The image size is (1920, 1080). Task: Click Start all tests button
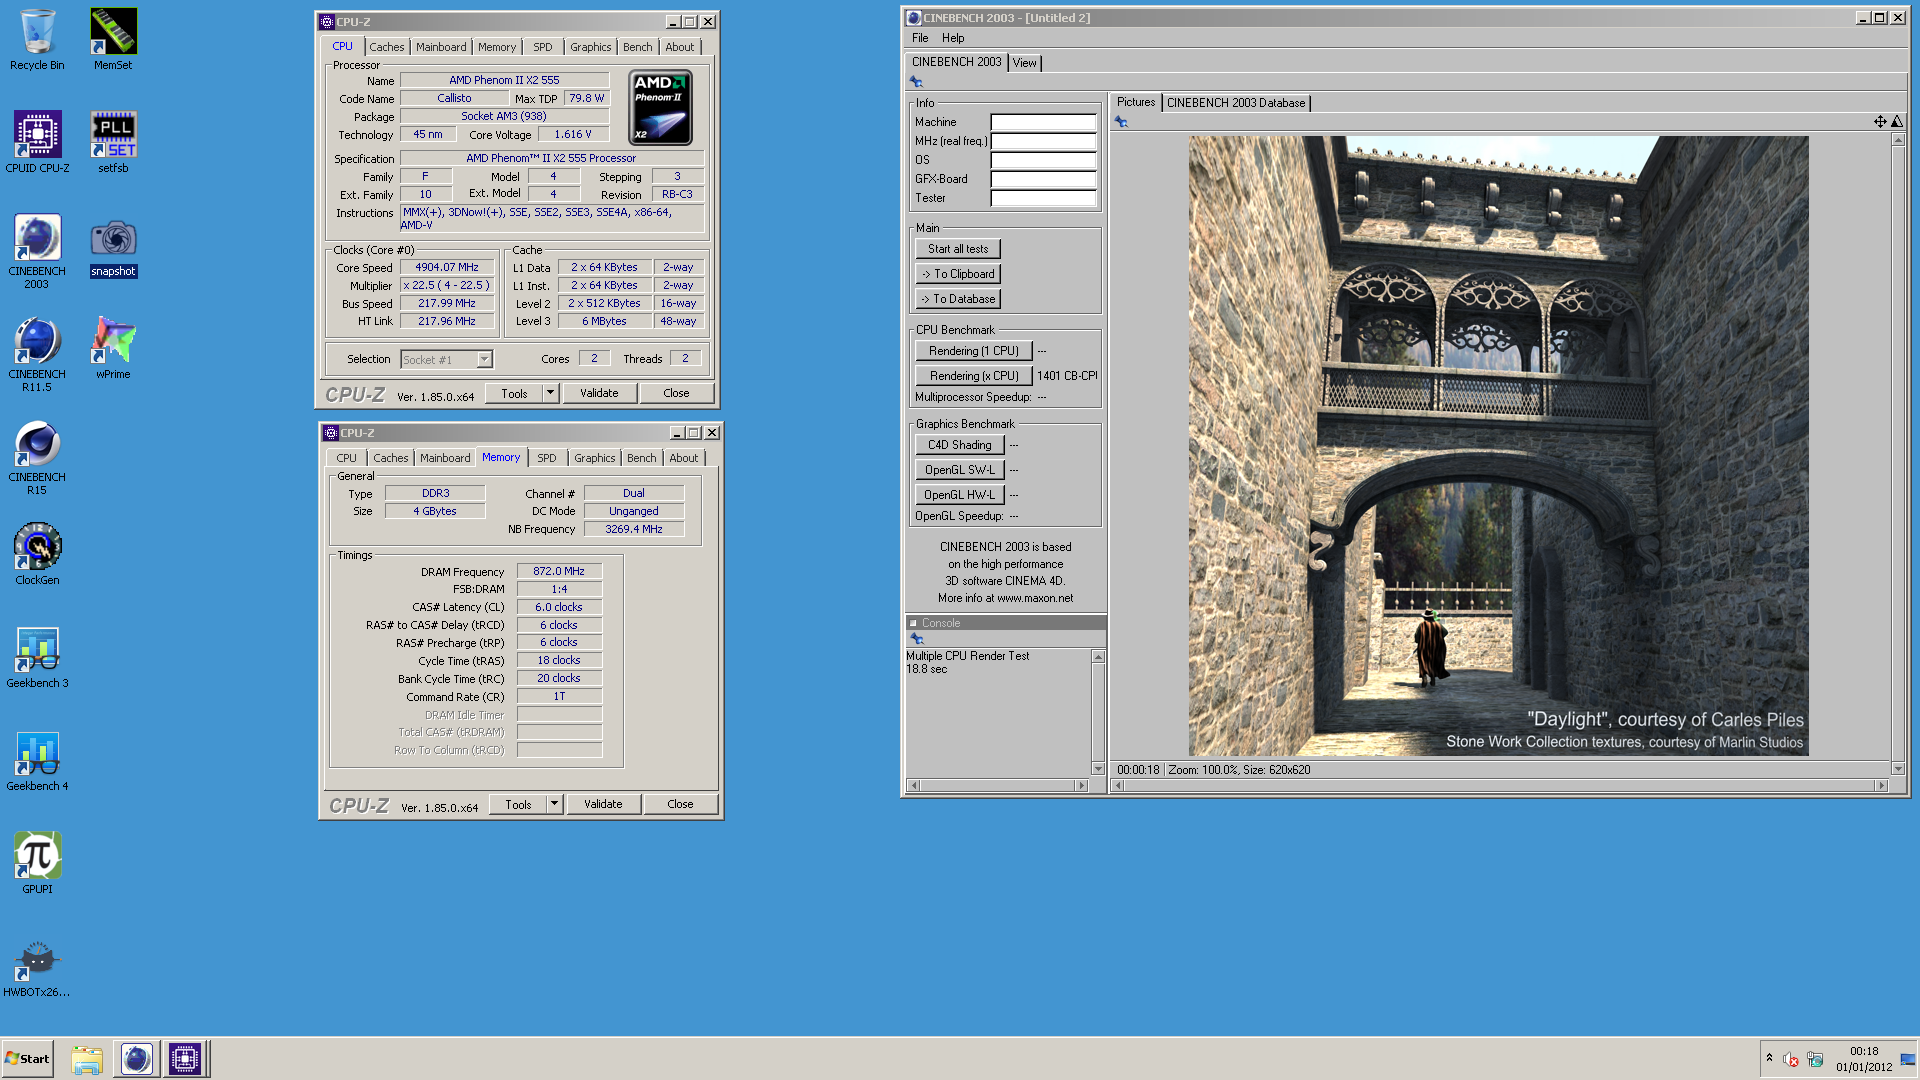(x=958, y=249)
